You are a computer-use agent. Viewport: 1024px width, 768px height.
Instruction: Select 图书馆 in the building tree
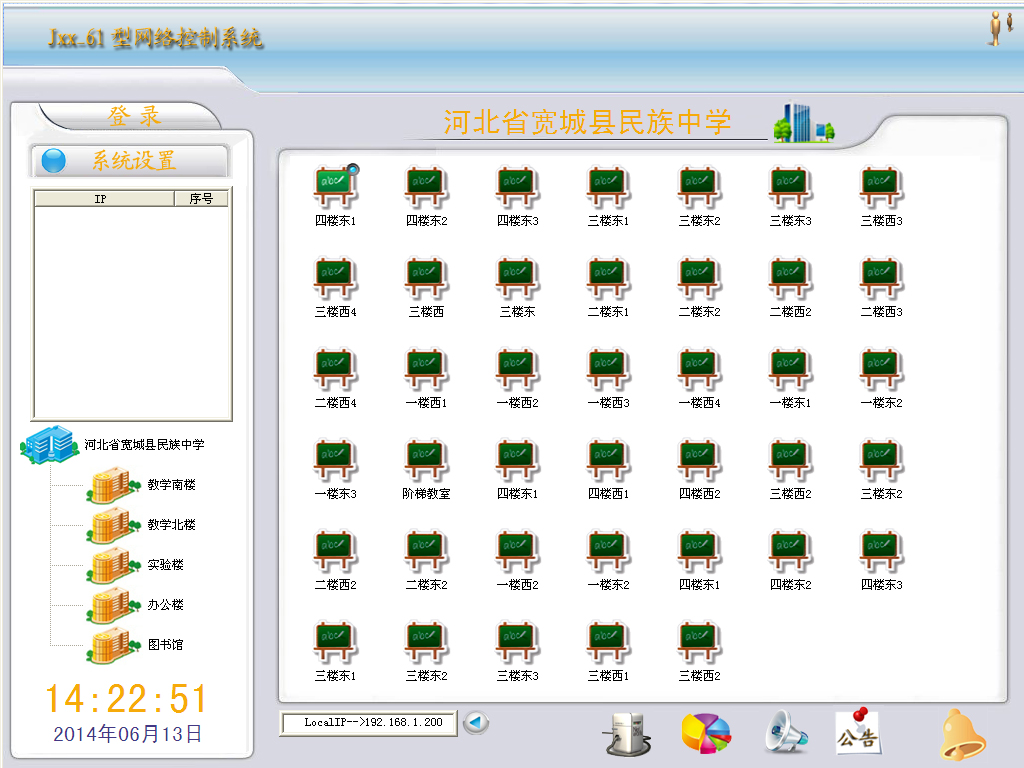pos(165,645)
